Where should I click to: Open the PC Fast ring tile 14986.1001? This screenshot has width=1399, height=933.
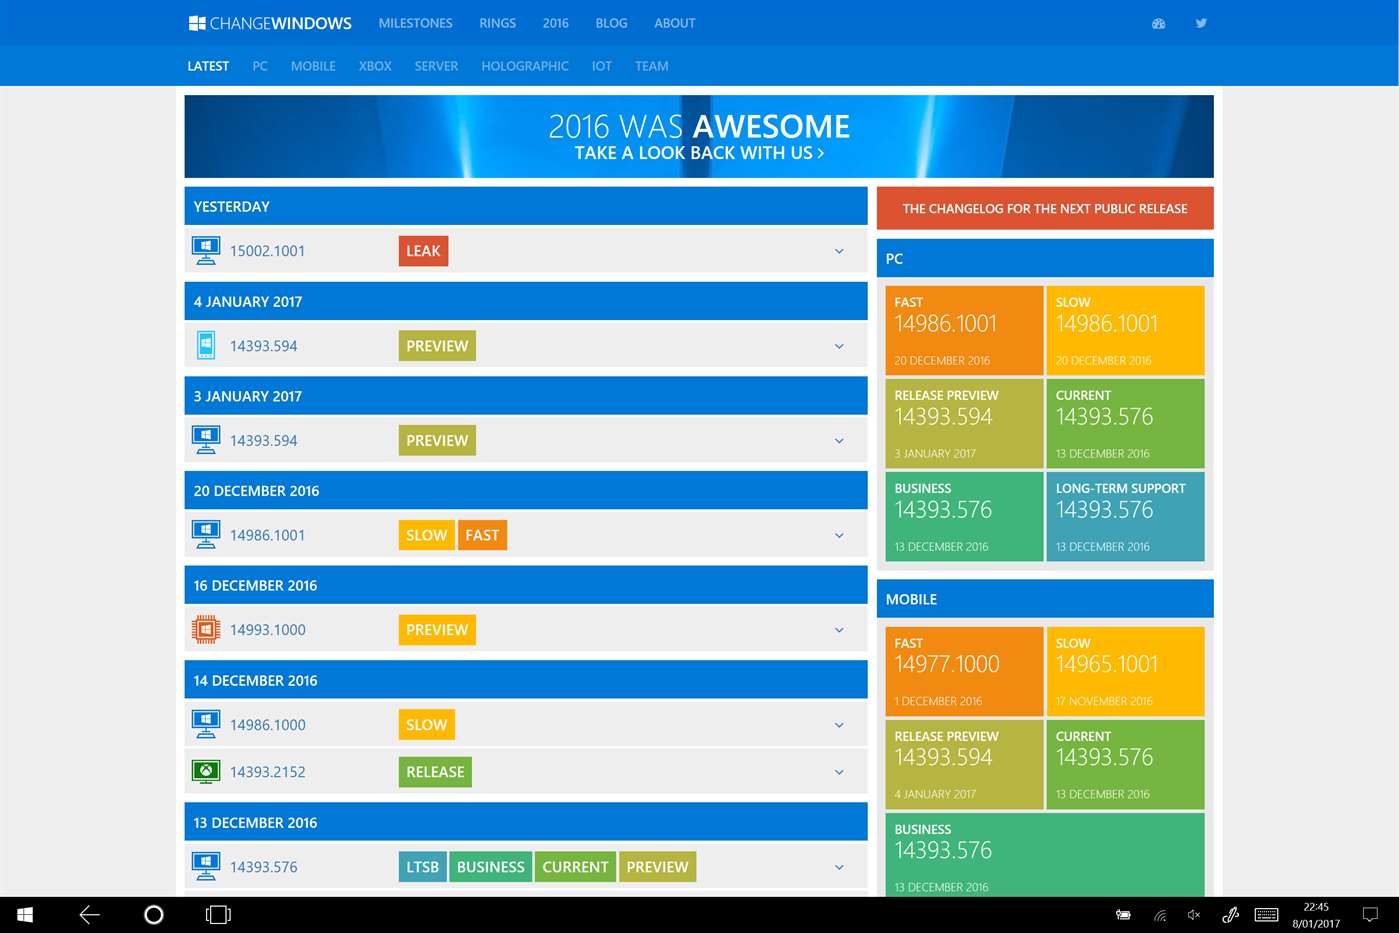pos(964,330)
